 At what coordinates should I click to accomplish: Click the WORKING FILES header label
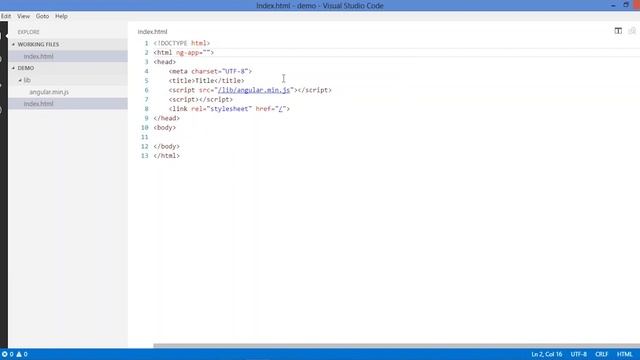[38, 44]
